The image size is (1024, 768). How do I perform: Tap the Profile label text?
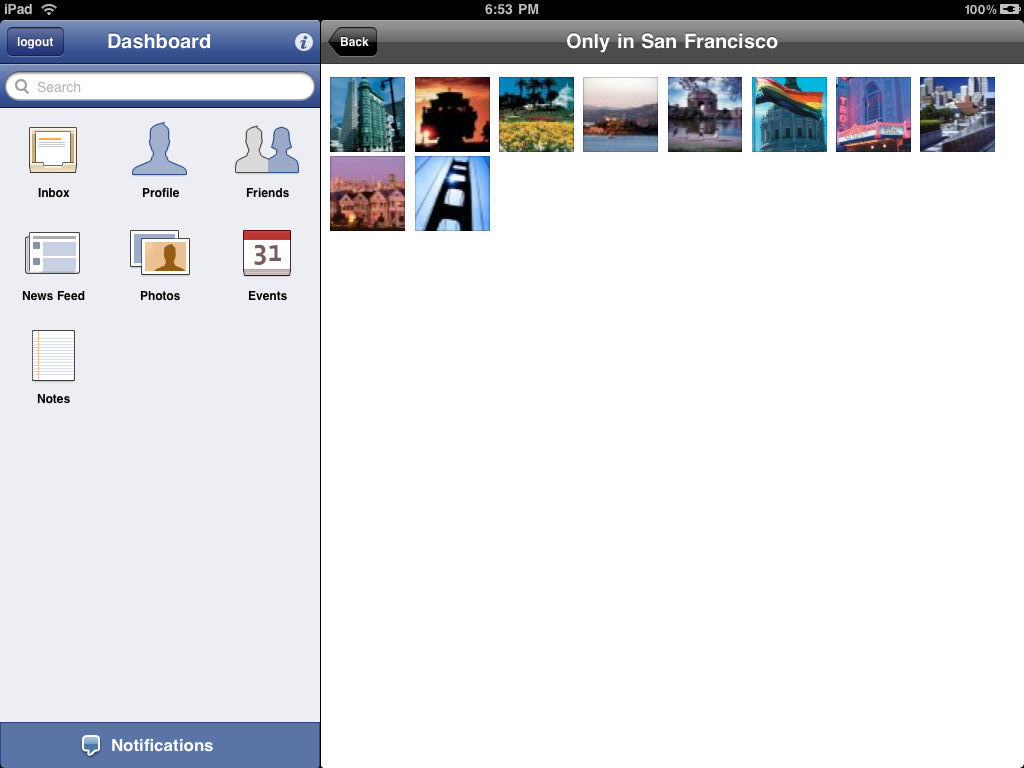(161, 193)
